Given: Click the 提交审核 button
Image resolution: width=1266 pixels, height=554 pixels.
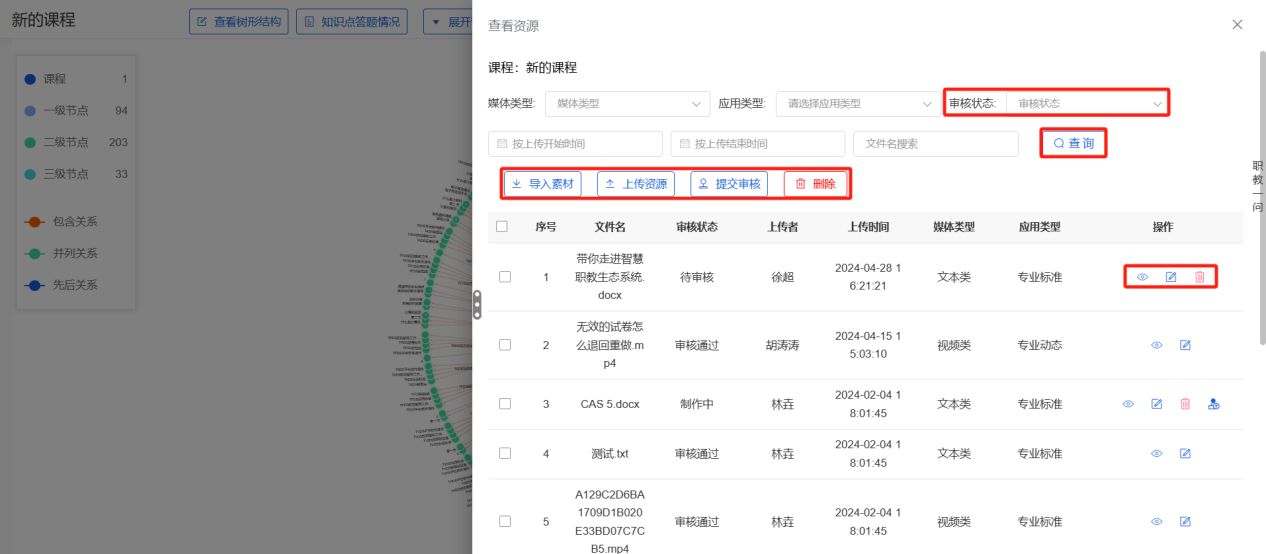Looking at the screenshot, I should 729,184.
